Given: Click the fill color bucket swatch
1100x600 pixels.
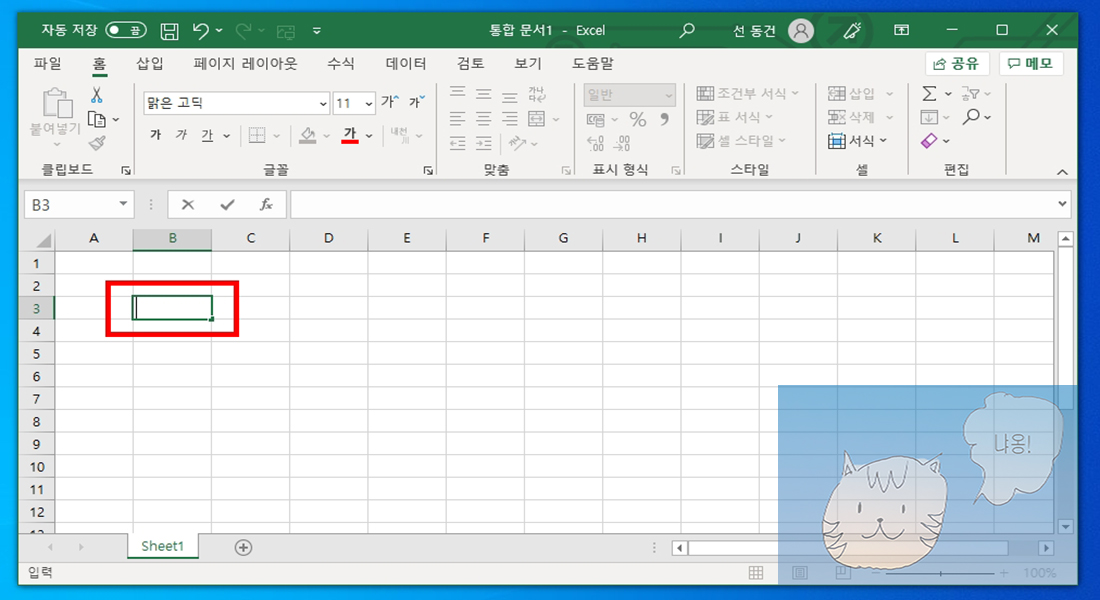Looking at the screenshot, I should [307, 135].
